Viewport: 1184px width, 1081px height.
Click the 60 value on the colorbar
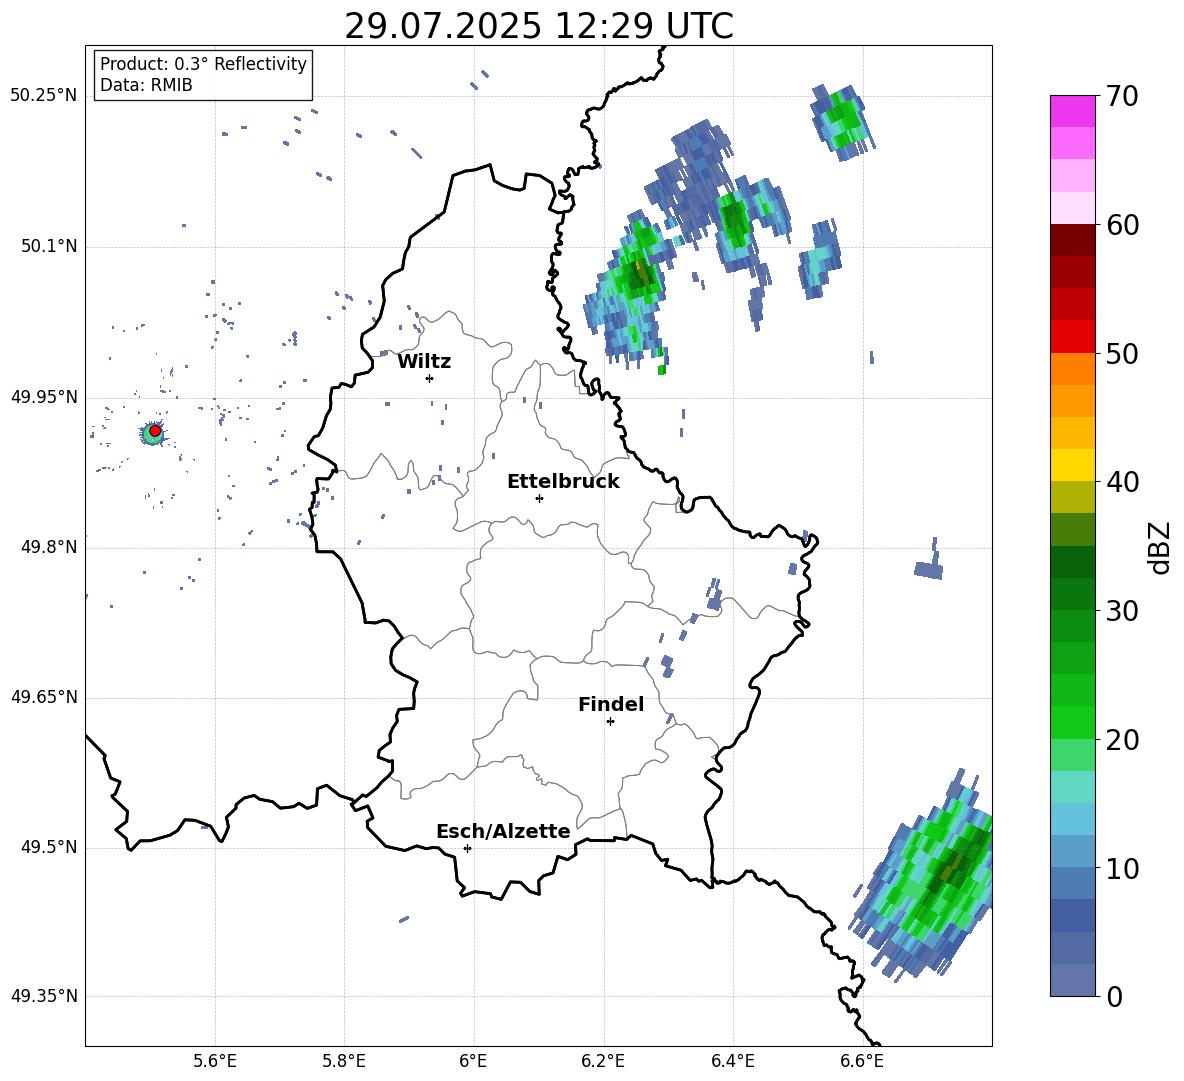click(x=1122, y=225)
